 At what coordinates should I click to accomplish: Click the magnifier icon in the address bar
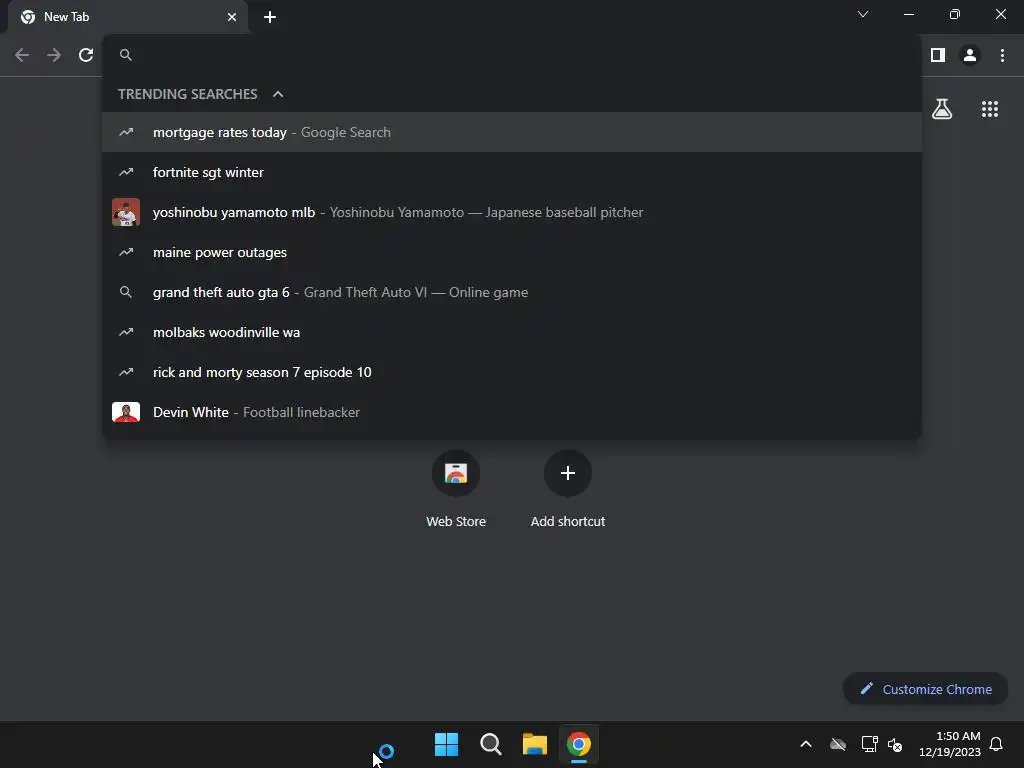coord(126,56)
